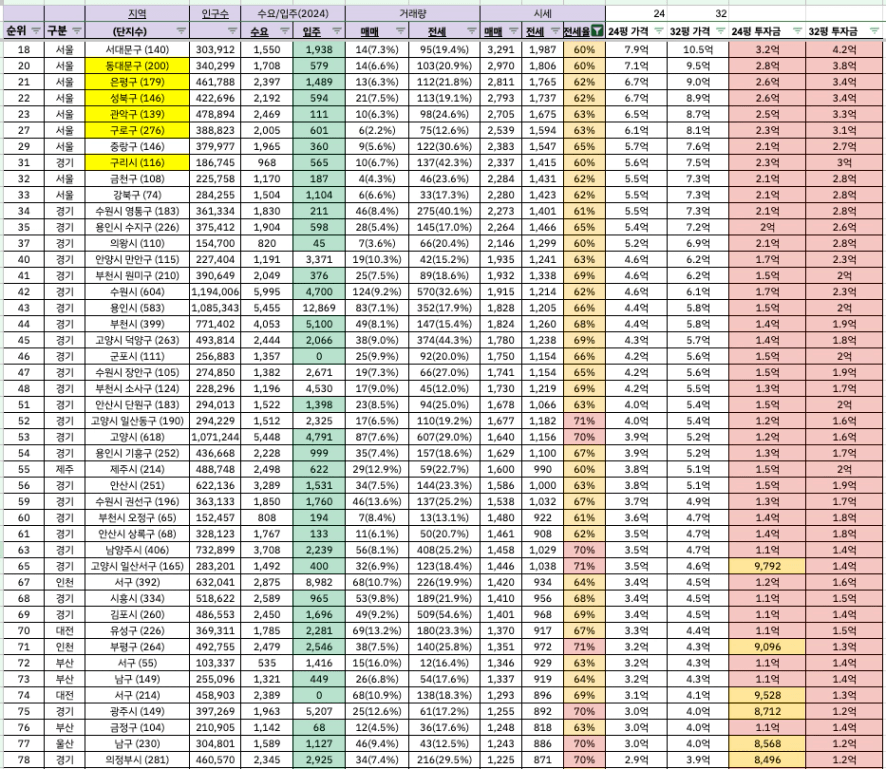
Task: Click the yellow 8,568 investment cell
Action: [x=767, y=744]
